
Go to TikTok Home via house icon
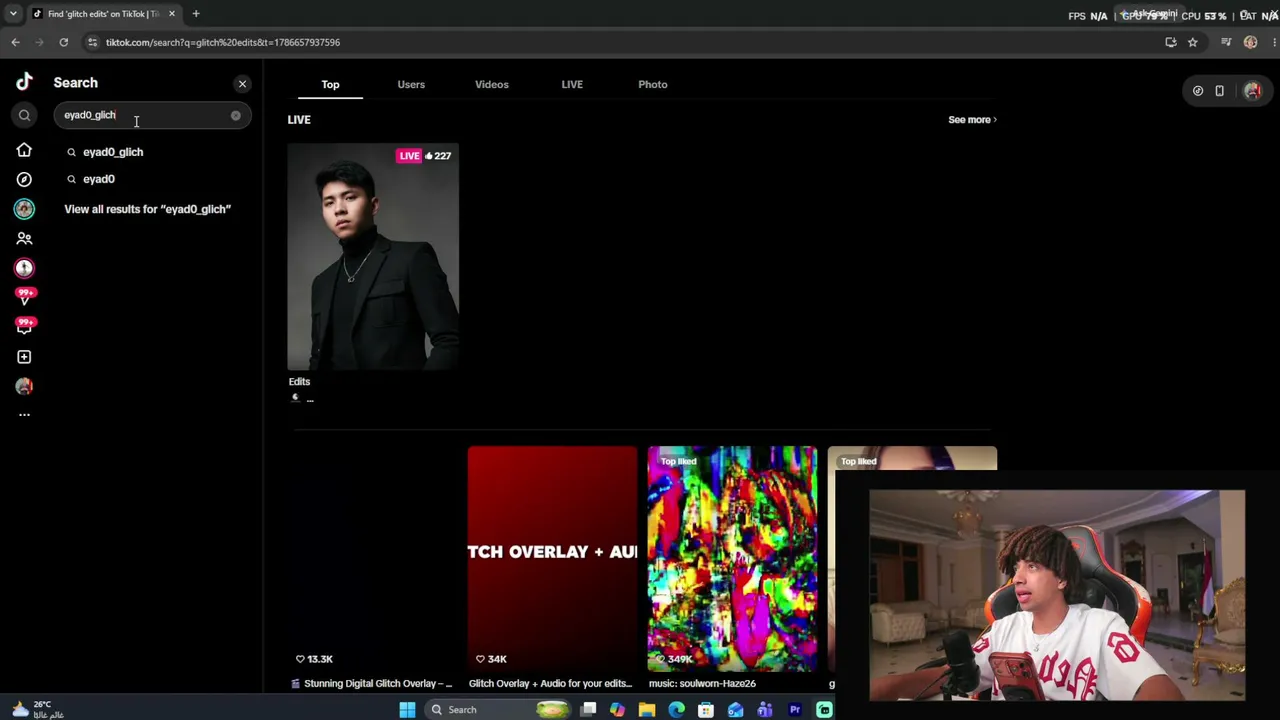[24, 150]
